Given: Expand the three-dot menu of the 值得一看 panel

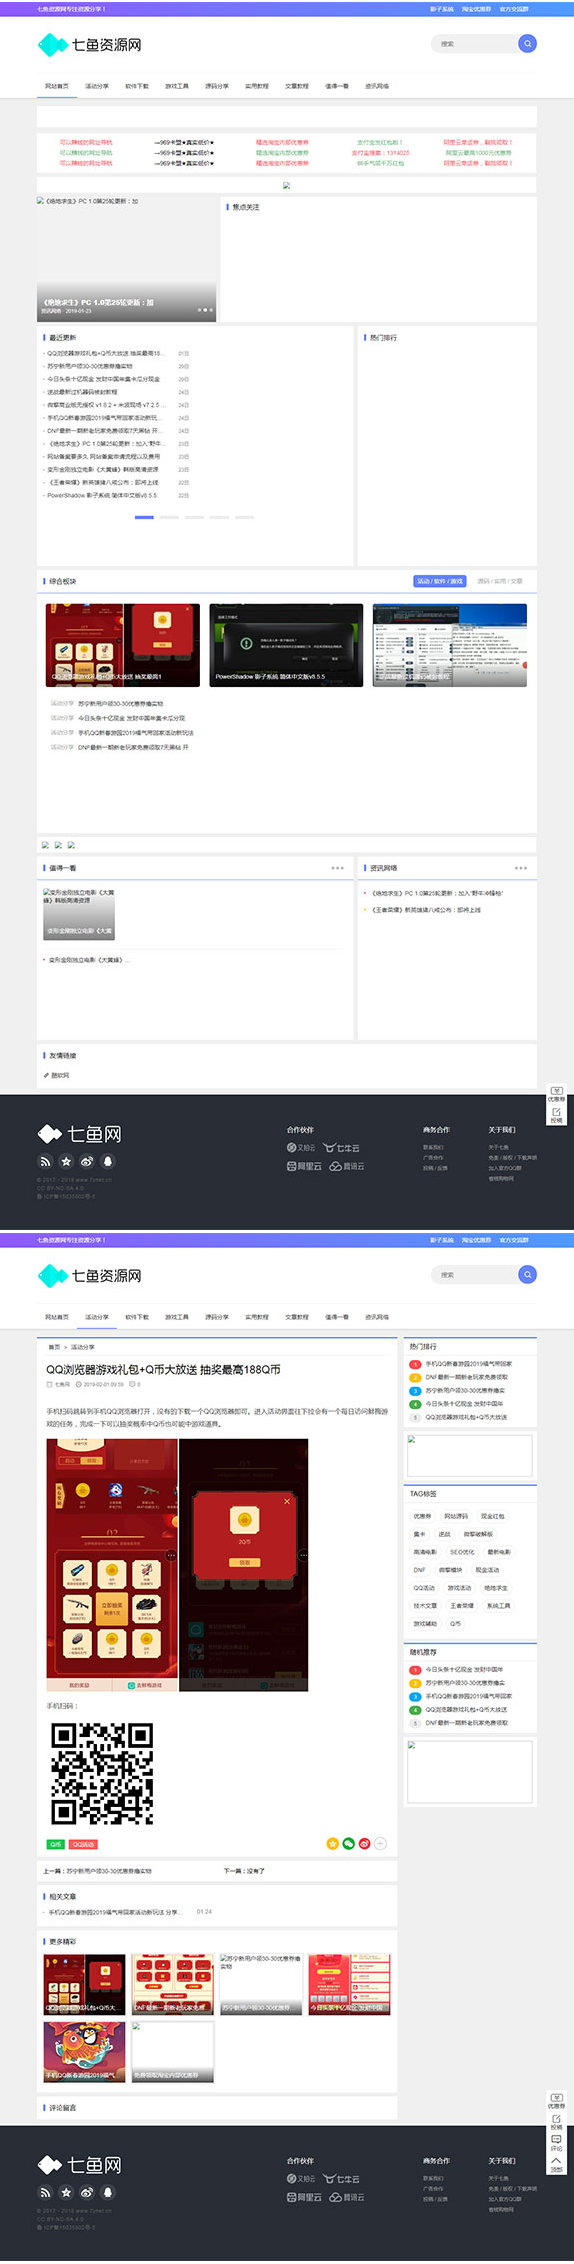Looking at the screenshot, I should (x=337, y=867).
